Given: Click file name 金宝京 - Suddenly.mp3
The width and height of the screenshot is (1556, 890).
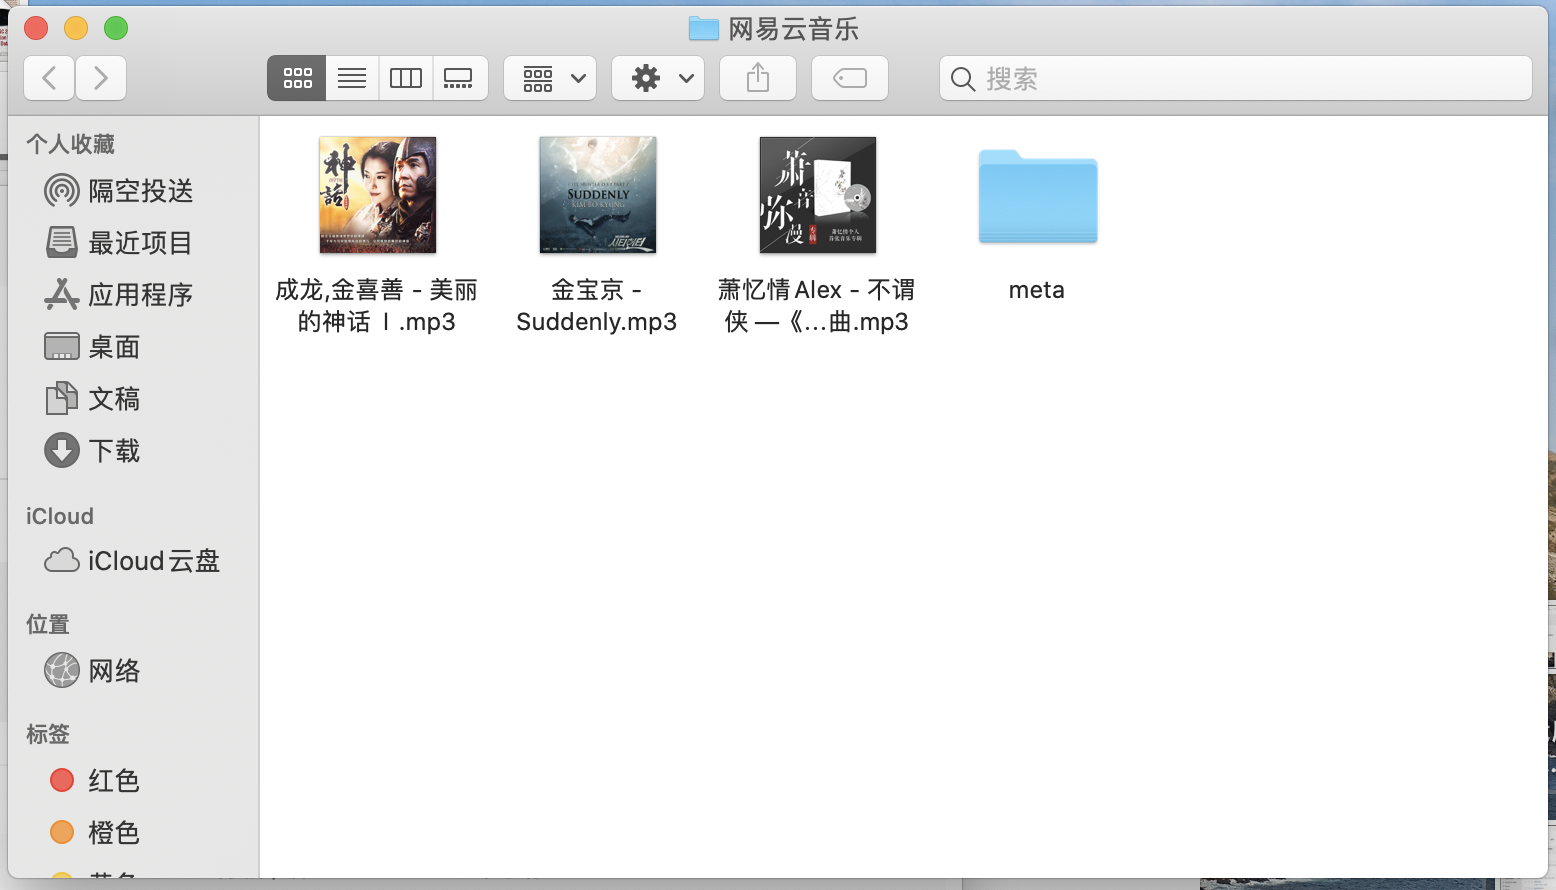Looking at the screenshot, I should [x=597, y=306].
